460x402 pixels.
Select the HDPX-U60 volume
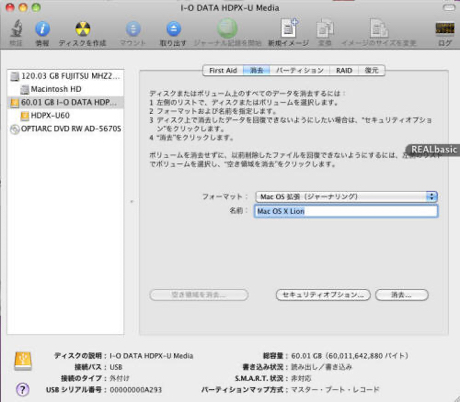[x=65, y=115]
